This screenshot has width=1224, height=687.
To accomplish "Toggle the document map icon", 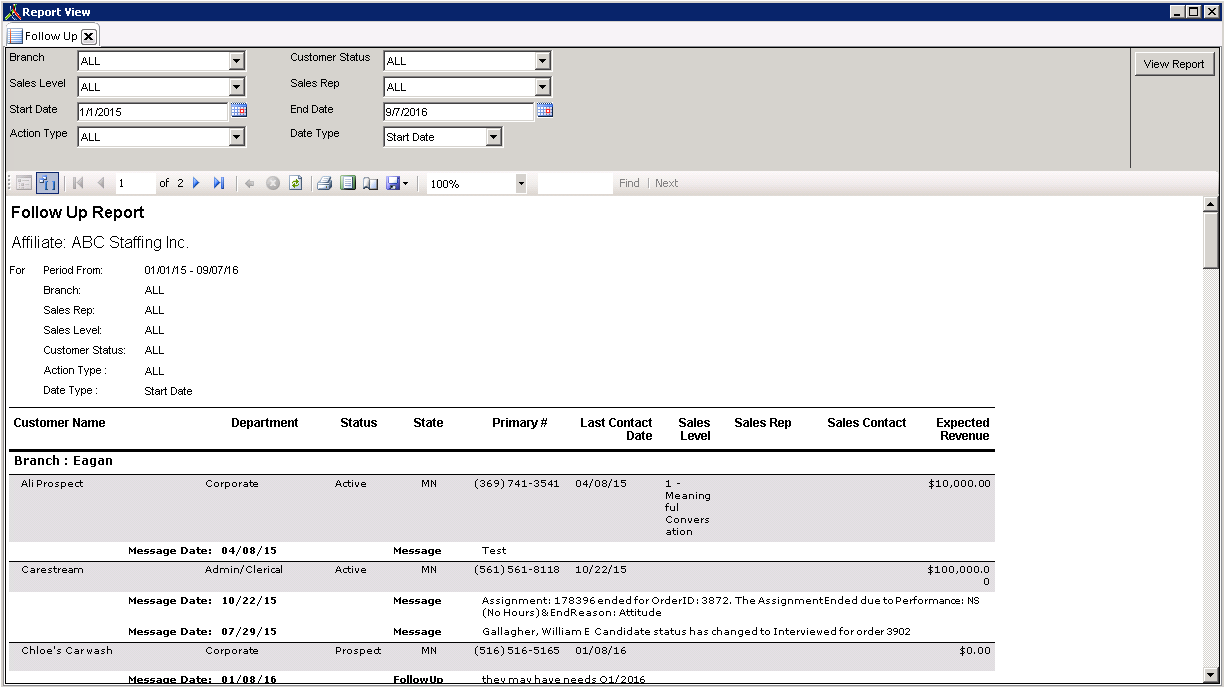I will point(24,183).
